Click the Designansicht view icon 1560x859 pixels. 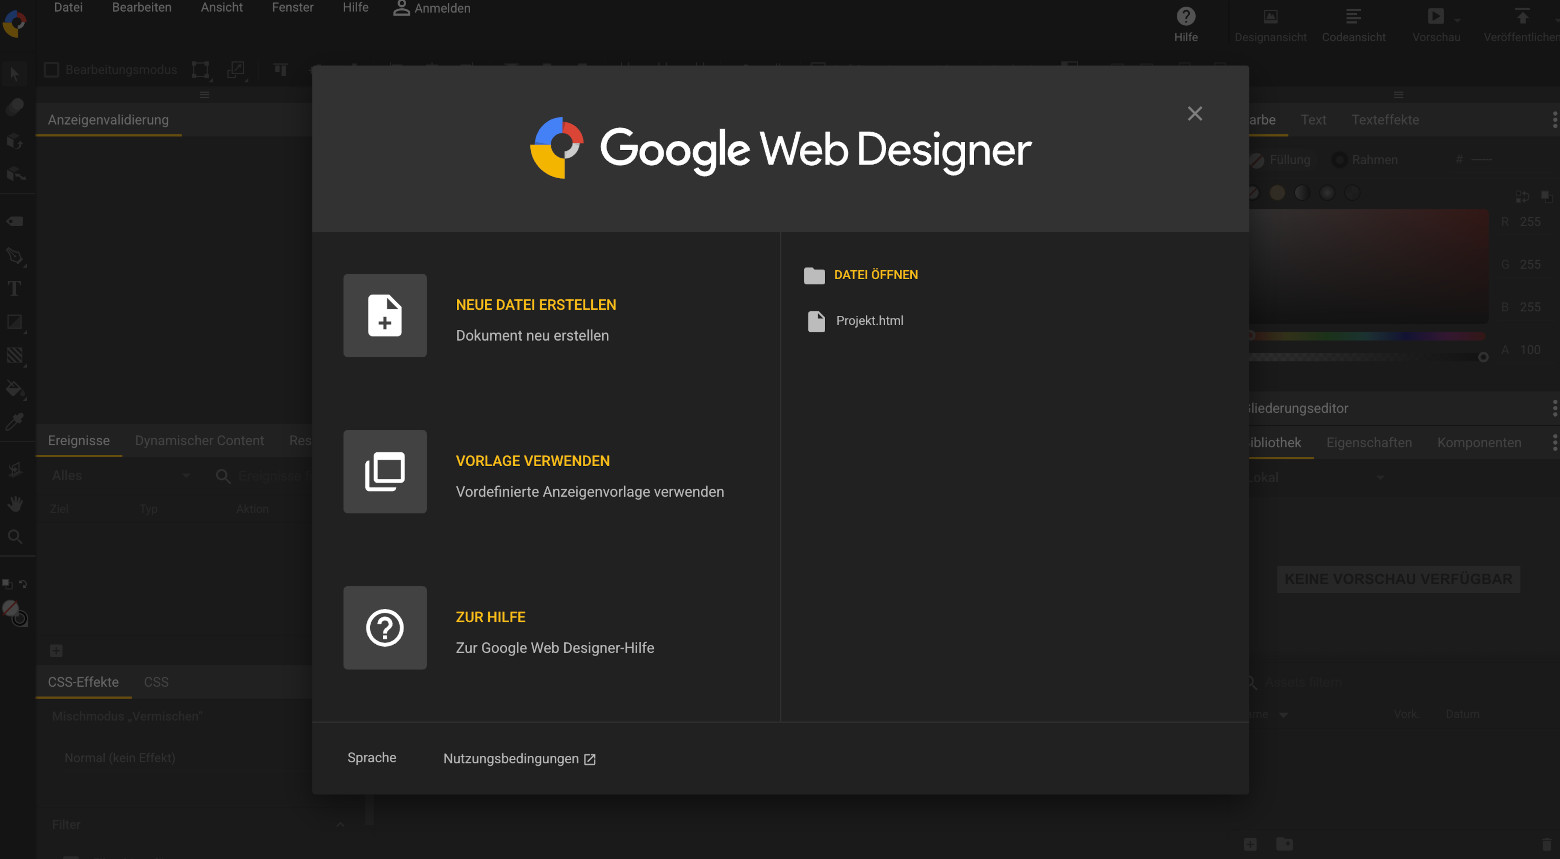pyautogui.click(x=1271, y=16)
